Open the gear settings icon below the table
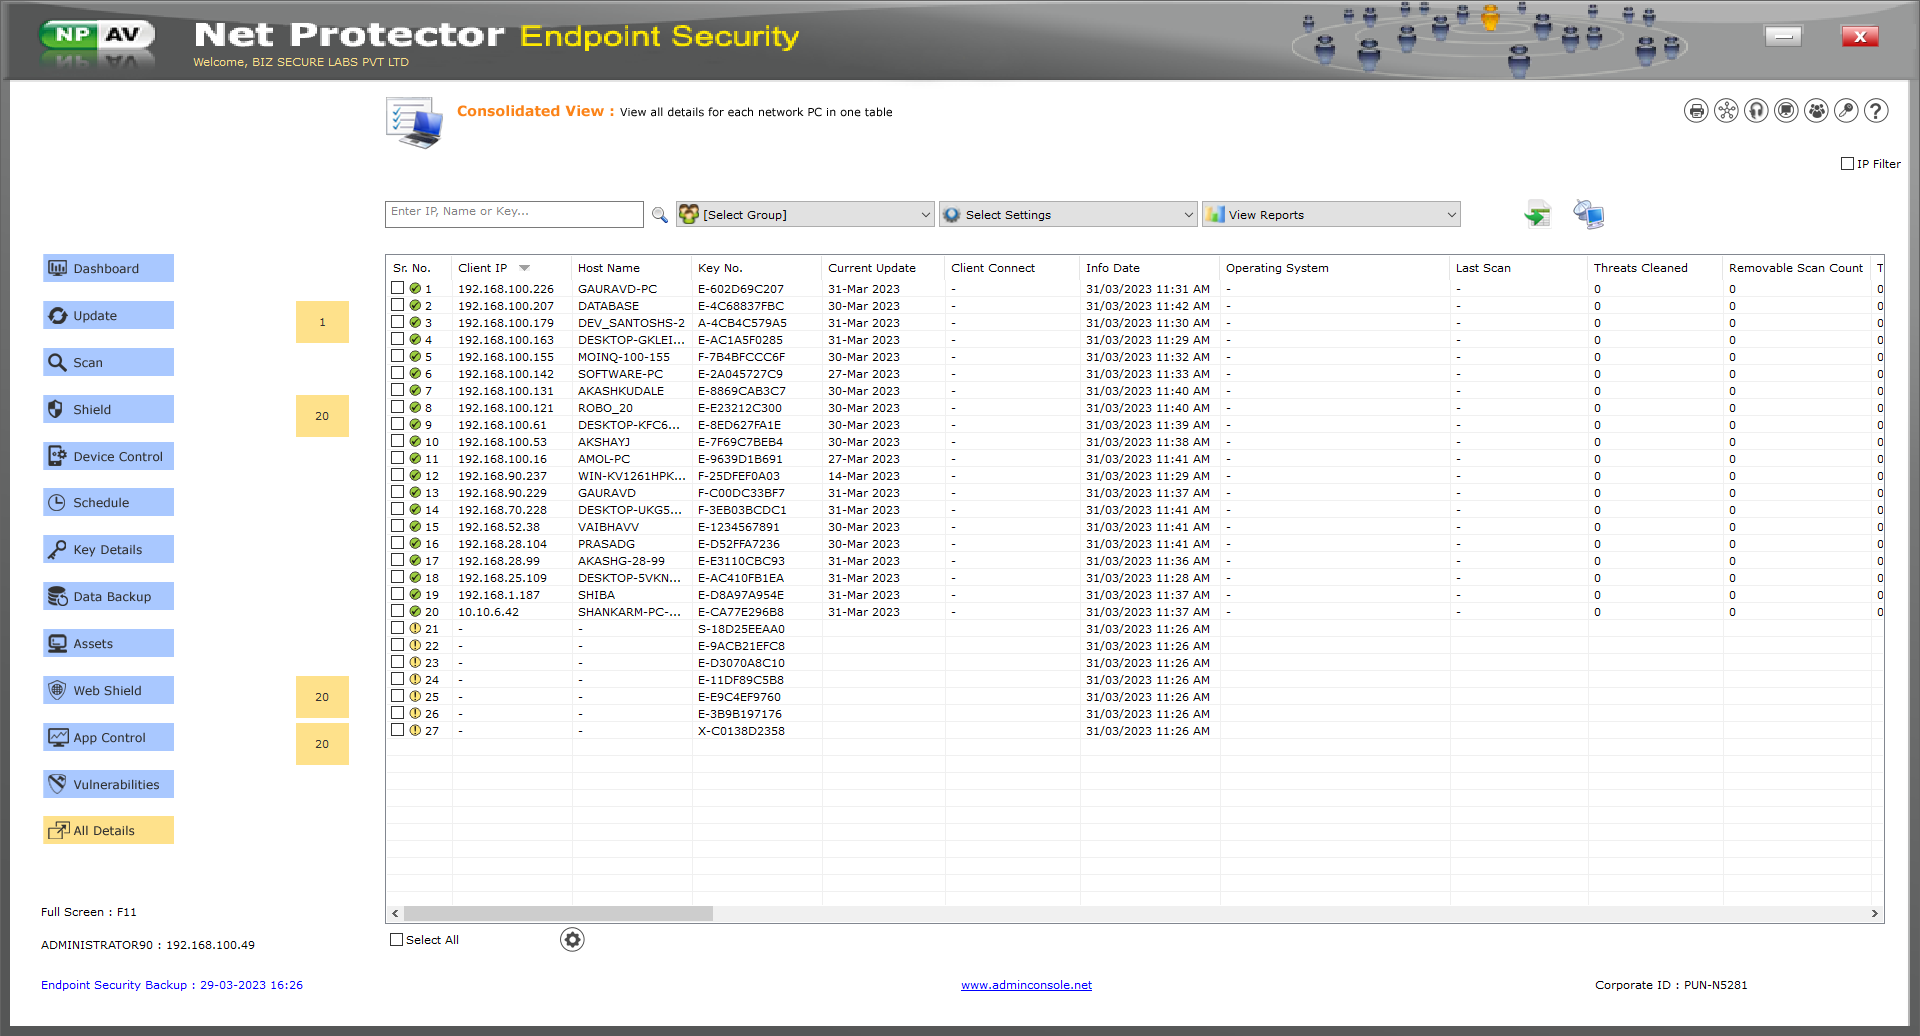Image resolution: width=1920 pixels, height=1036 pixels. point(572,940)
